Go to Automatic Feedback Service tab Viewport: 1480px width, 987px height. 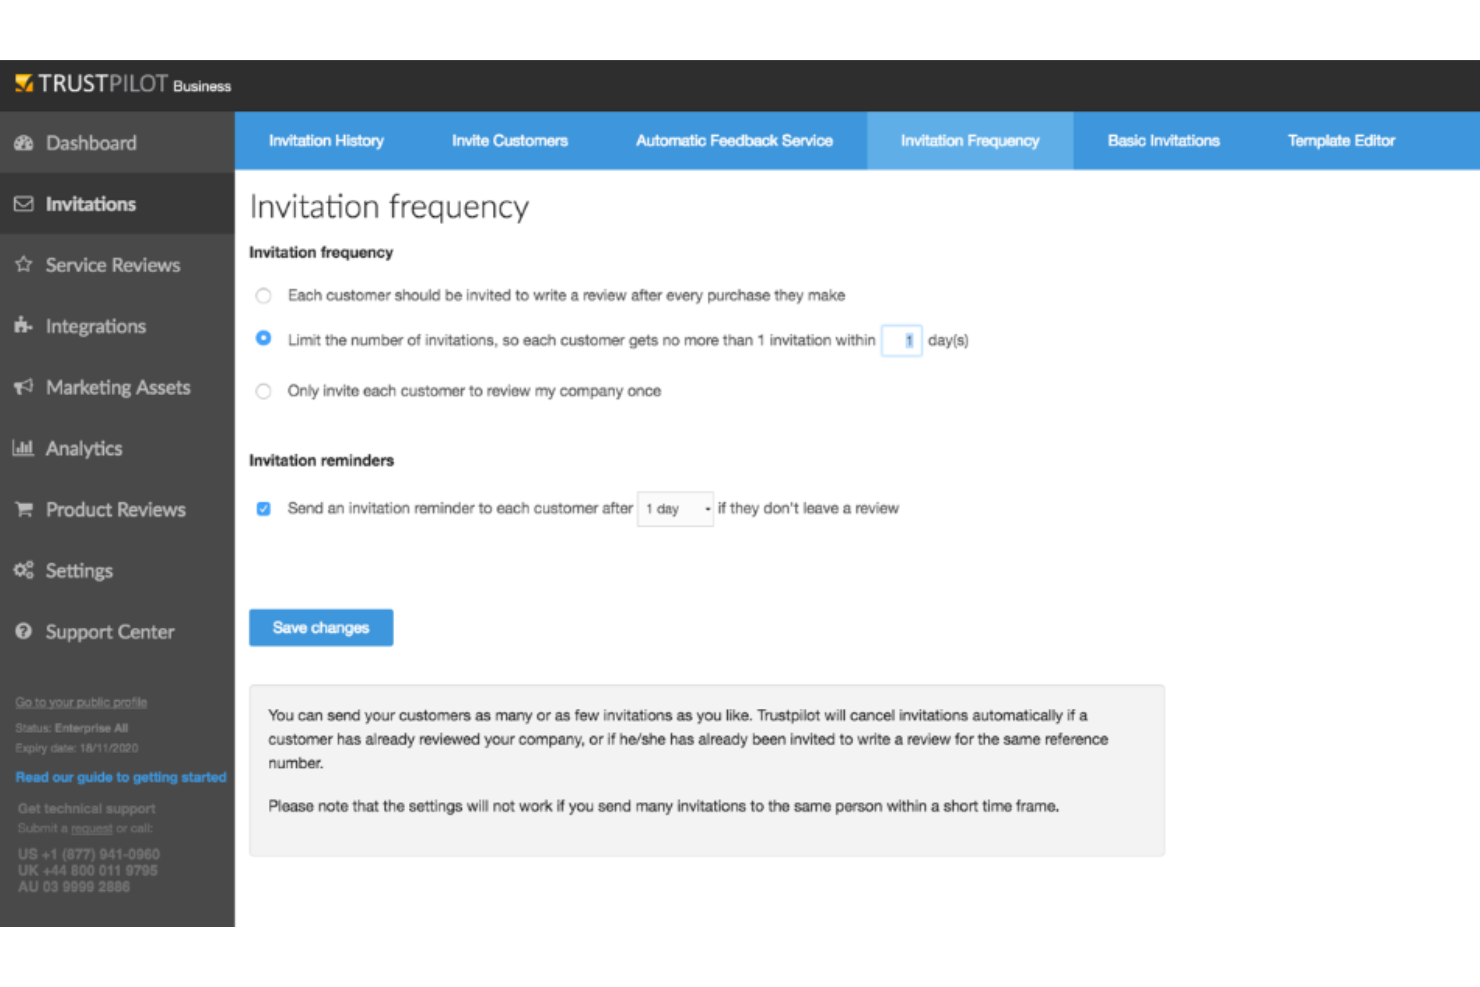pos(734,141)
